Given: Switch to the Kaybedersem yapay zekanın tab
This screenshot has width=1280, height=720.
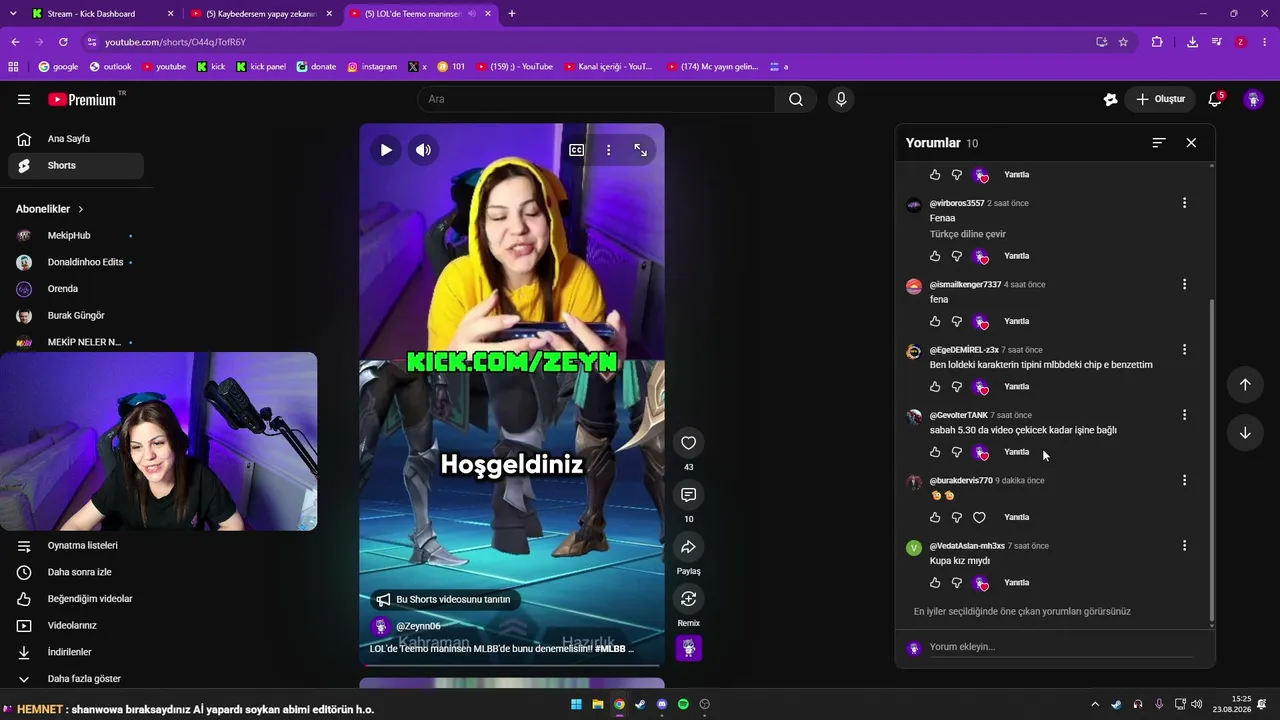Looking at the screenshot, I should tap(262, 14).
